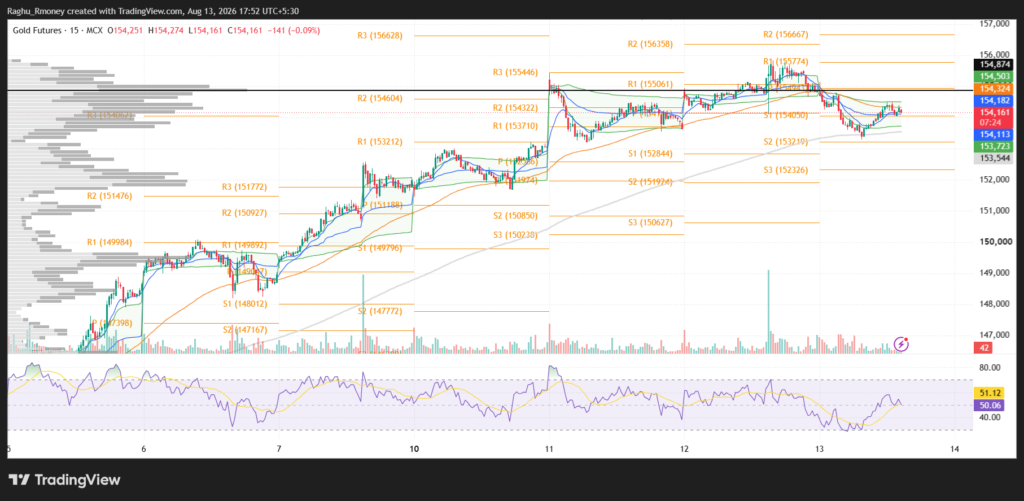Click date 6 on the time axis
Image resolution: width=1024 pixels, height=501 pixels.
pos(143,449)
